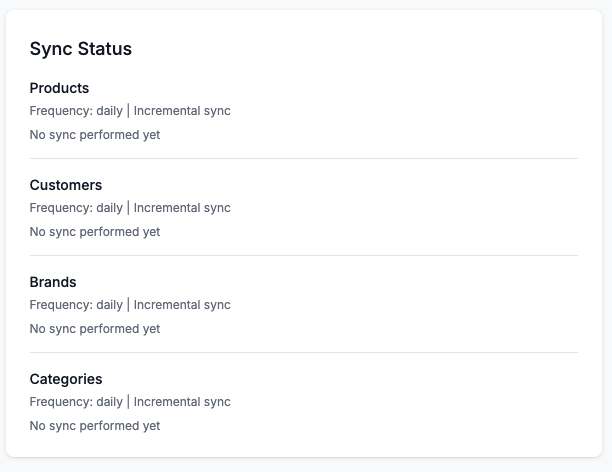Click divider line between Brands and Categories
This screenshot has width=612, height=472.
tap(304, 352)
